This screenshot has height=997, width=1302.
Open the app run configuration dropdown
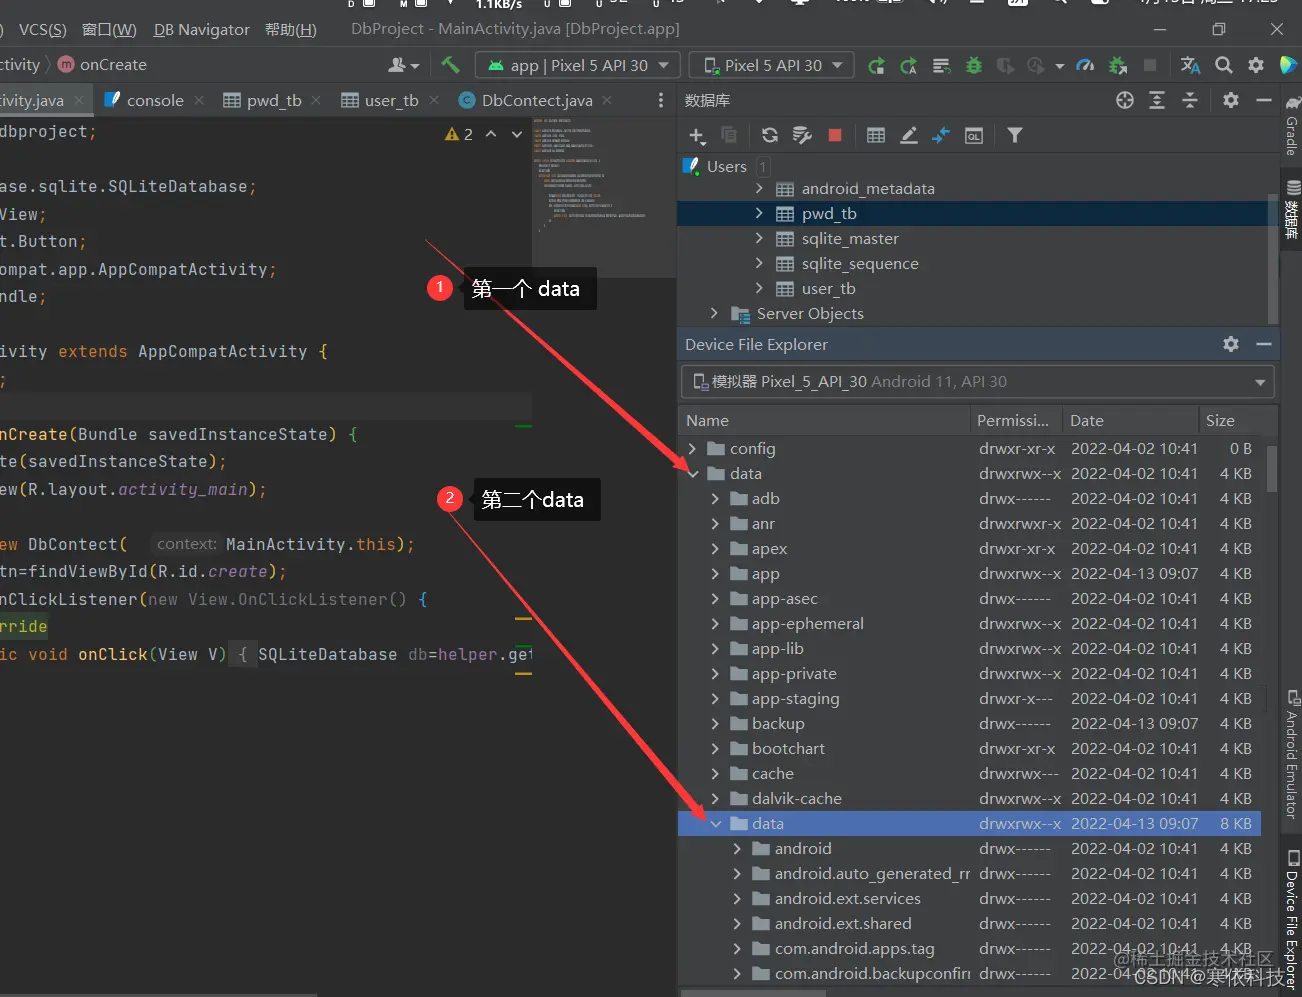coord(577,65)
